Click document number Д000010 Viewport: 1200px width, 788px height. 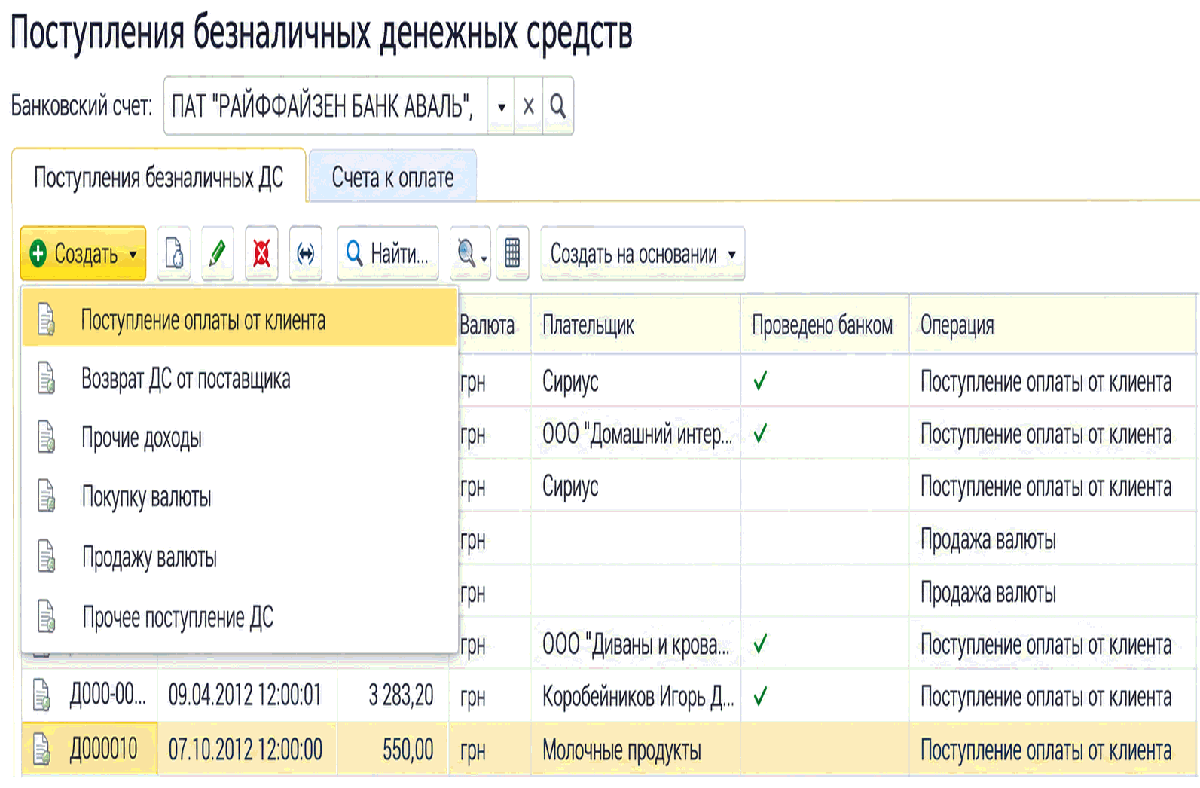[x=103, y=749]
